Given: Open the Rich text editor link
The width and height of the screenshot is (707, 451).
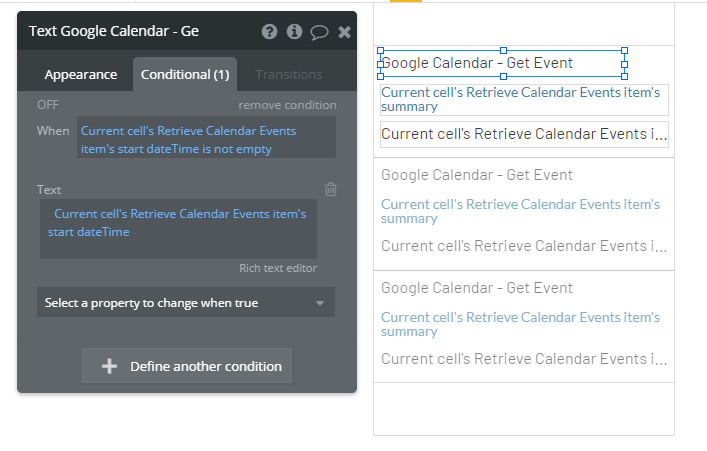Looking at the screenshot, I should [278, 268].
